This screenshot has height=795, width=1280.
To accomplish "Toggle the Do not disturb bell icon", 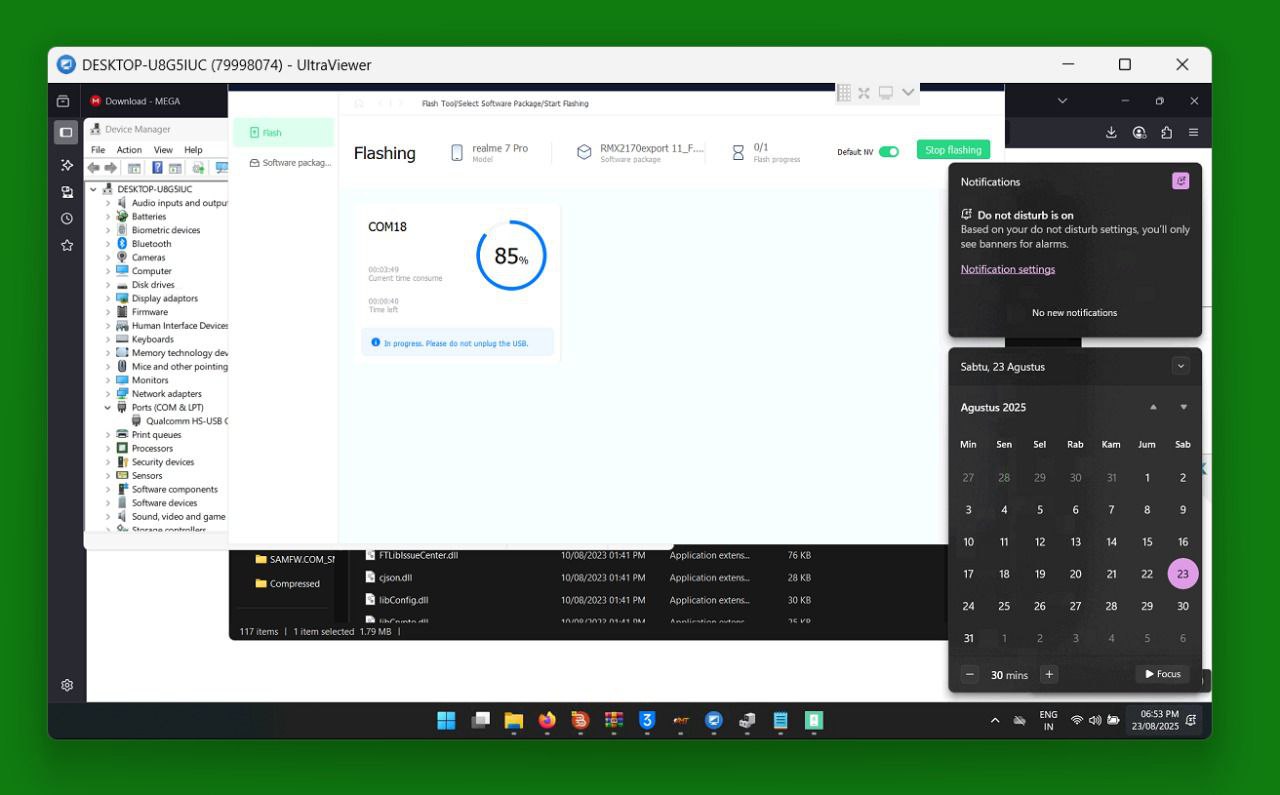I will 1181,181.
